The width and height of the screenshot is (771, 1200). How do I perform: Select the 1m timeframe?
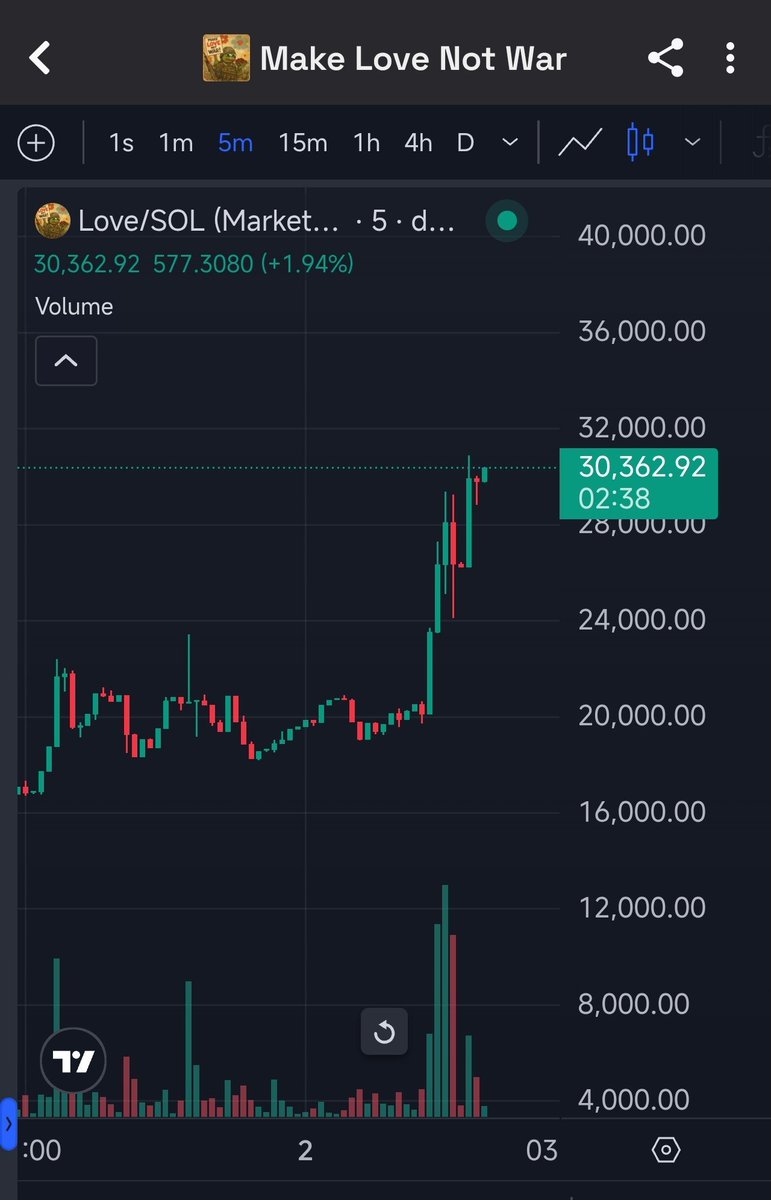pyautogui.click(x=176, y=143)
